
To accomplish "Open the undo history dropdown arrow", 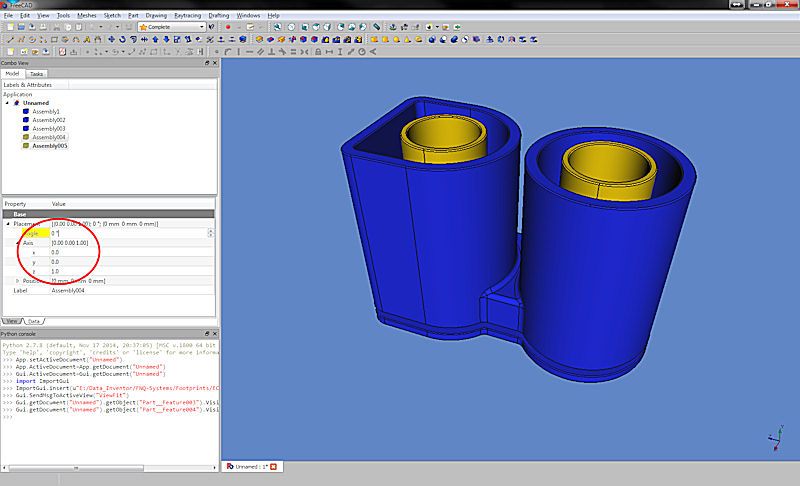I will 101,27.
